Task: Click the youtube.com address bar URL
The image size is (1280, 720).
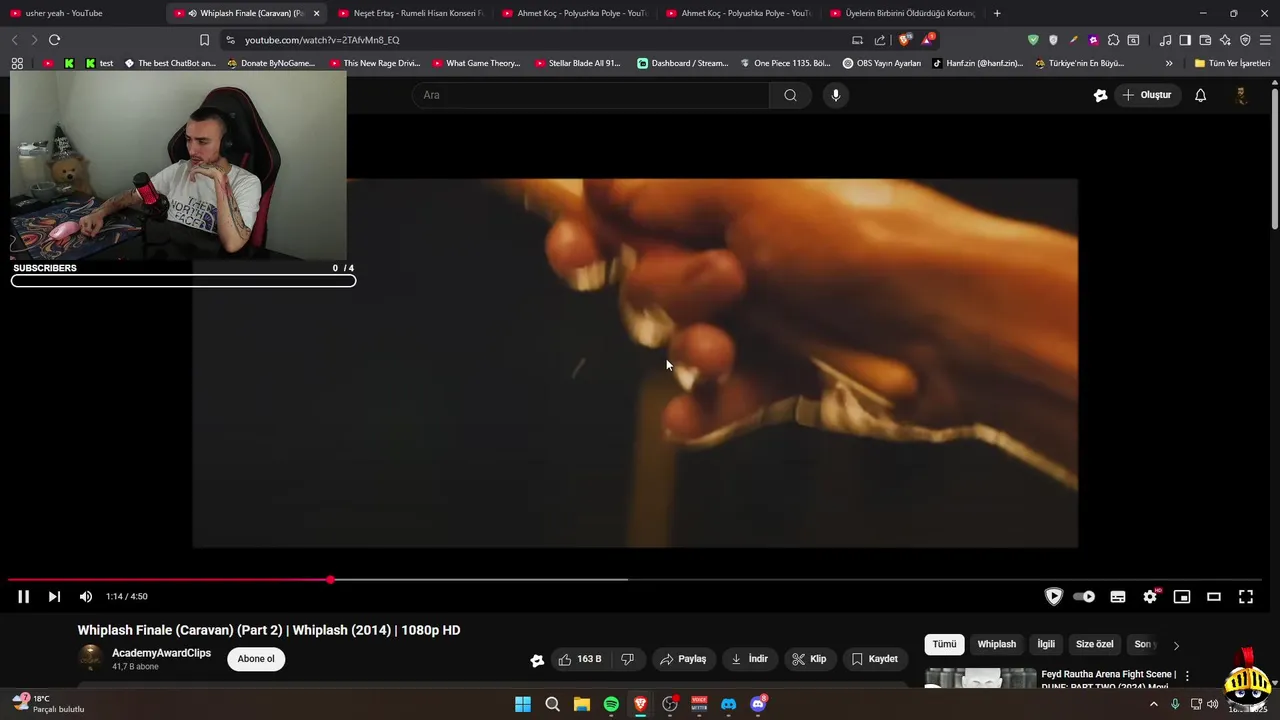Action: (x=322, y=40)
